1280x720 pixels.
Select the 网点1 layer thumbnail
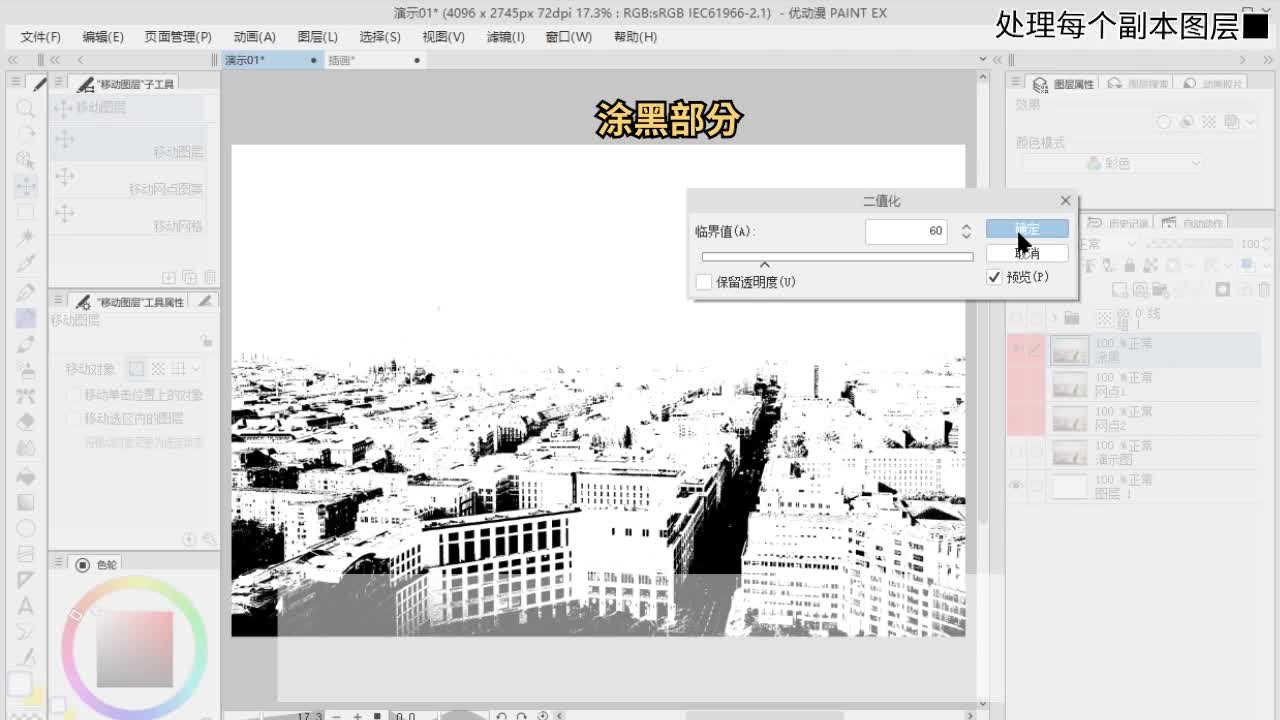(x=1070, y=384)
